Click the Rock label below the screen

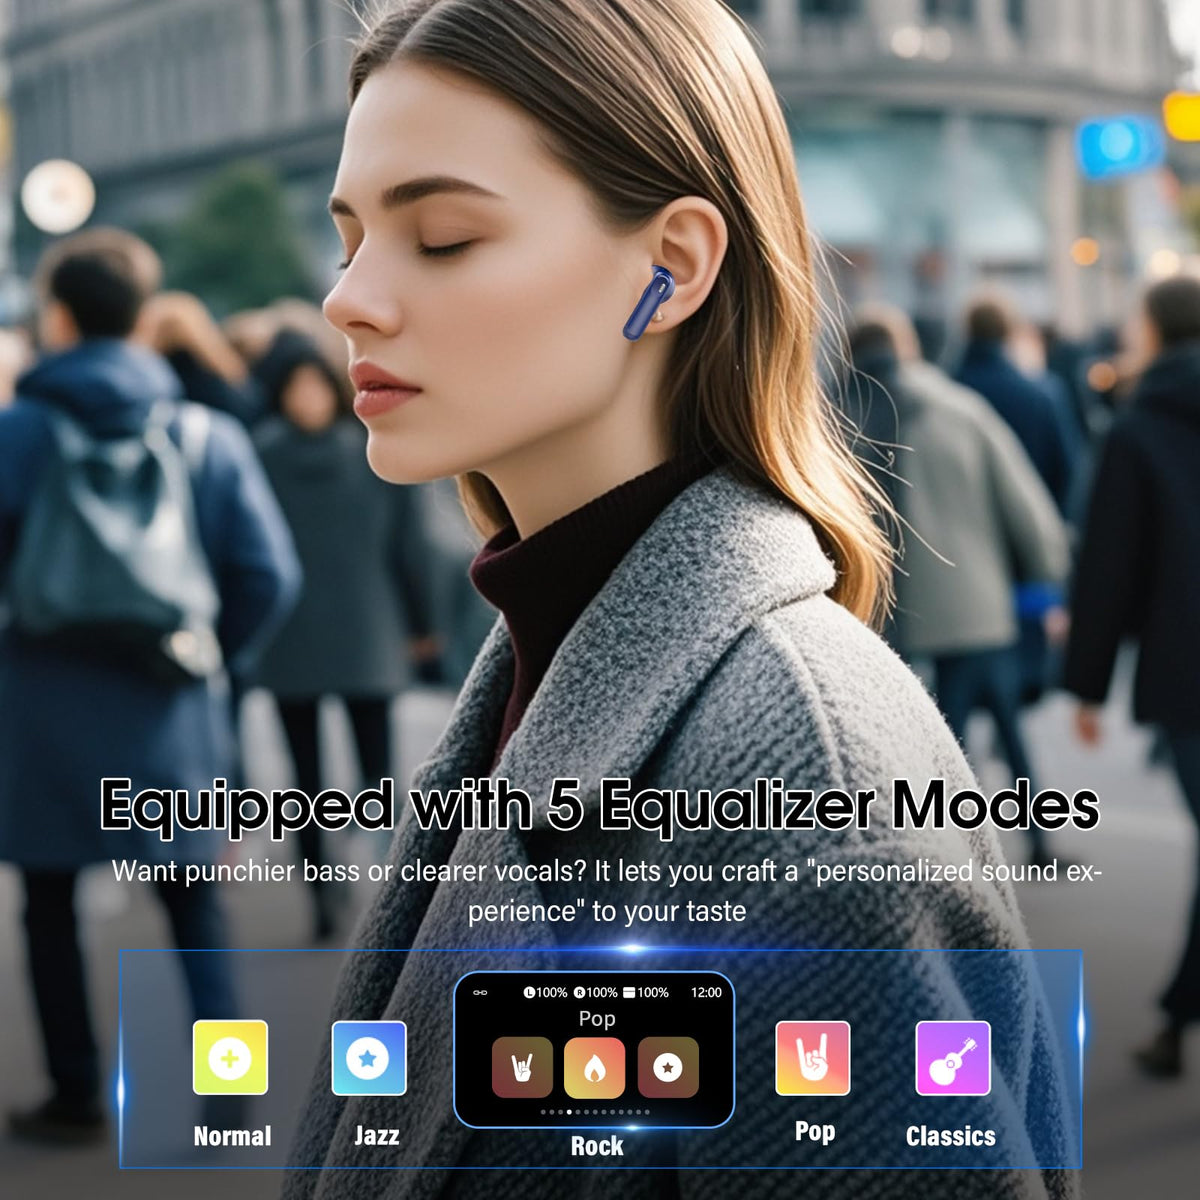click(x=597, y=1146)
